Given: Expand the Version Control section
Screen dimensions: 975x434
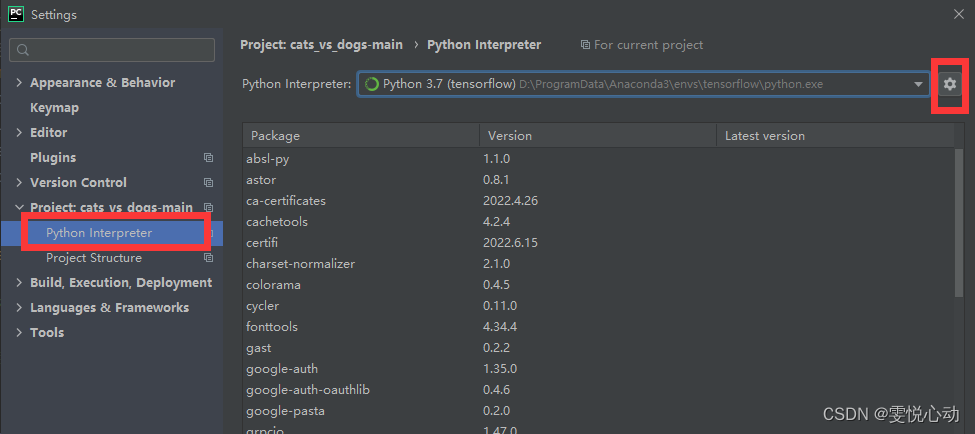Looking at the screenshot, I should [19, 182].
